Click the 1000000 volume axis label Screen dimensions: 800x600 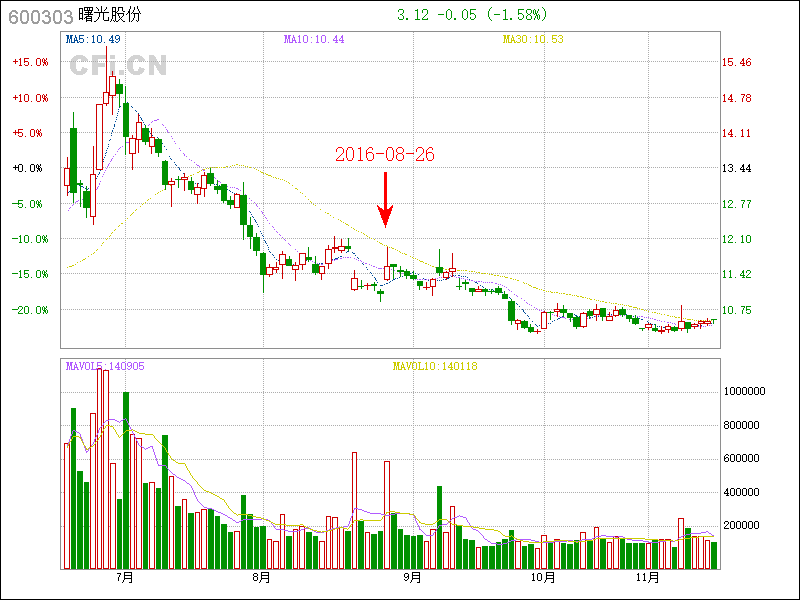point(743,392)
